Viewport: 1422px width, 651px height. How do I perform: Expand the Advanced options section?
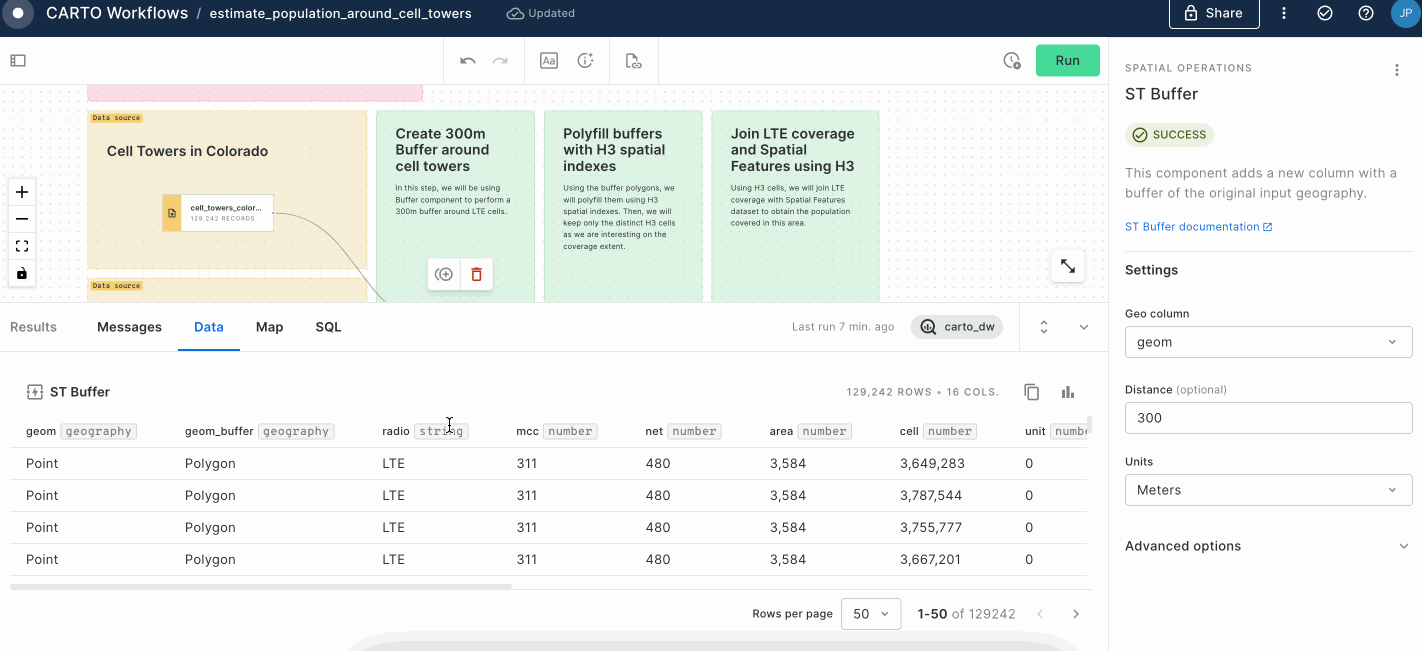pos(1267,546)
